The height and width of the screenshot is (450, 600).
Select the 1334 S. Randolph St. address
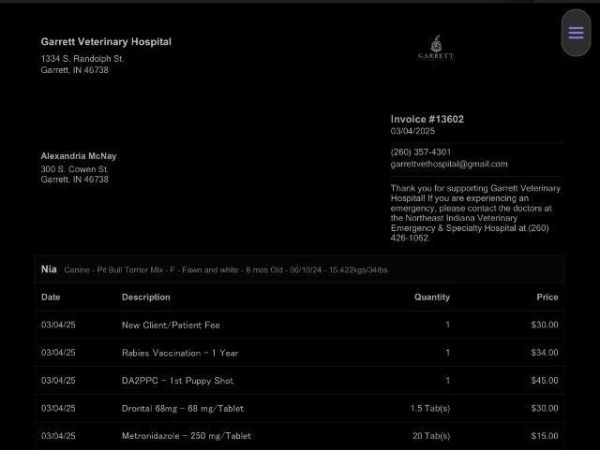[82, 59]
